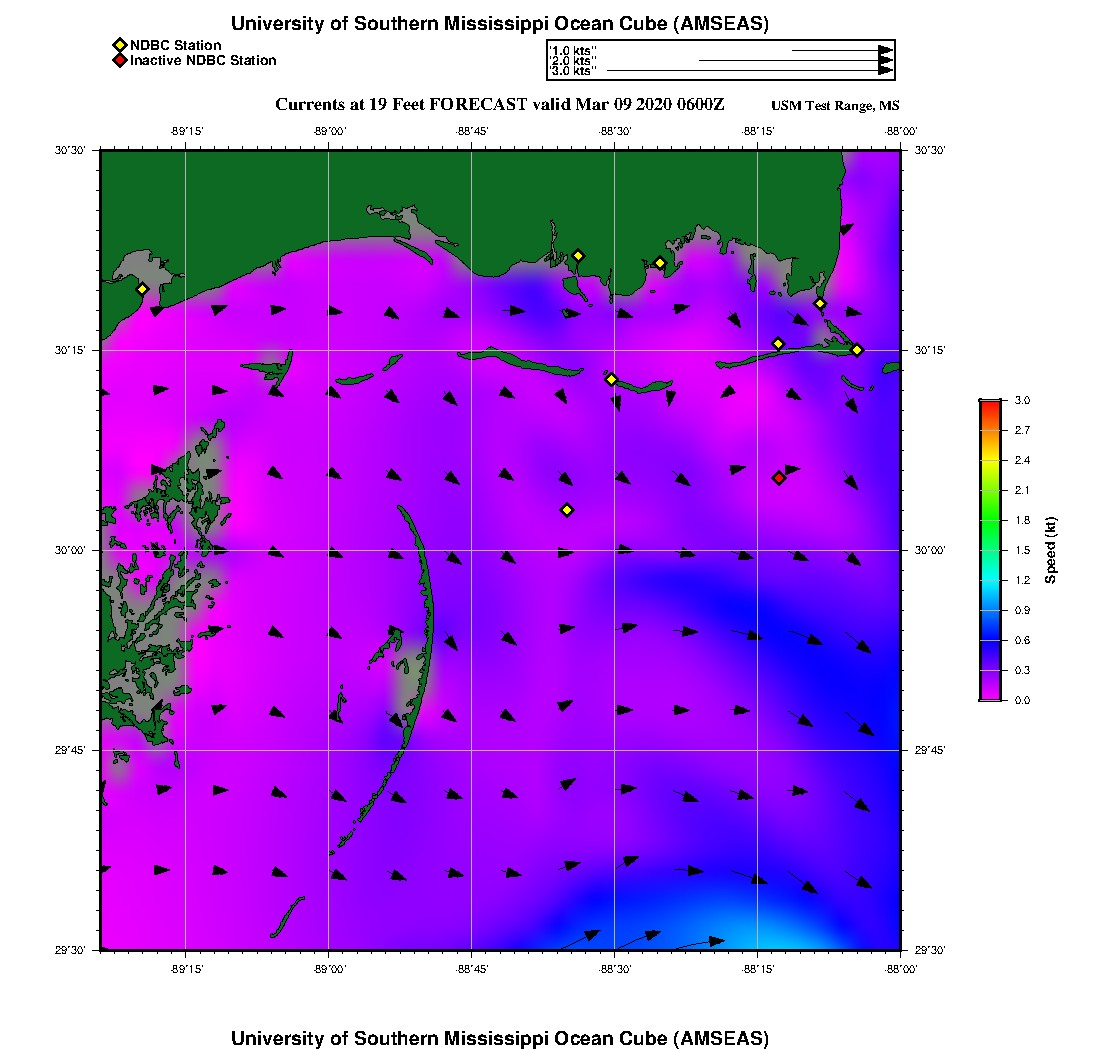Click the "Speed (kt)" color bar label

tap(1051, 550)
